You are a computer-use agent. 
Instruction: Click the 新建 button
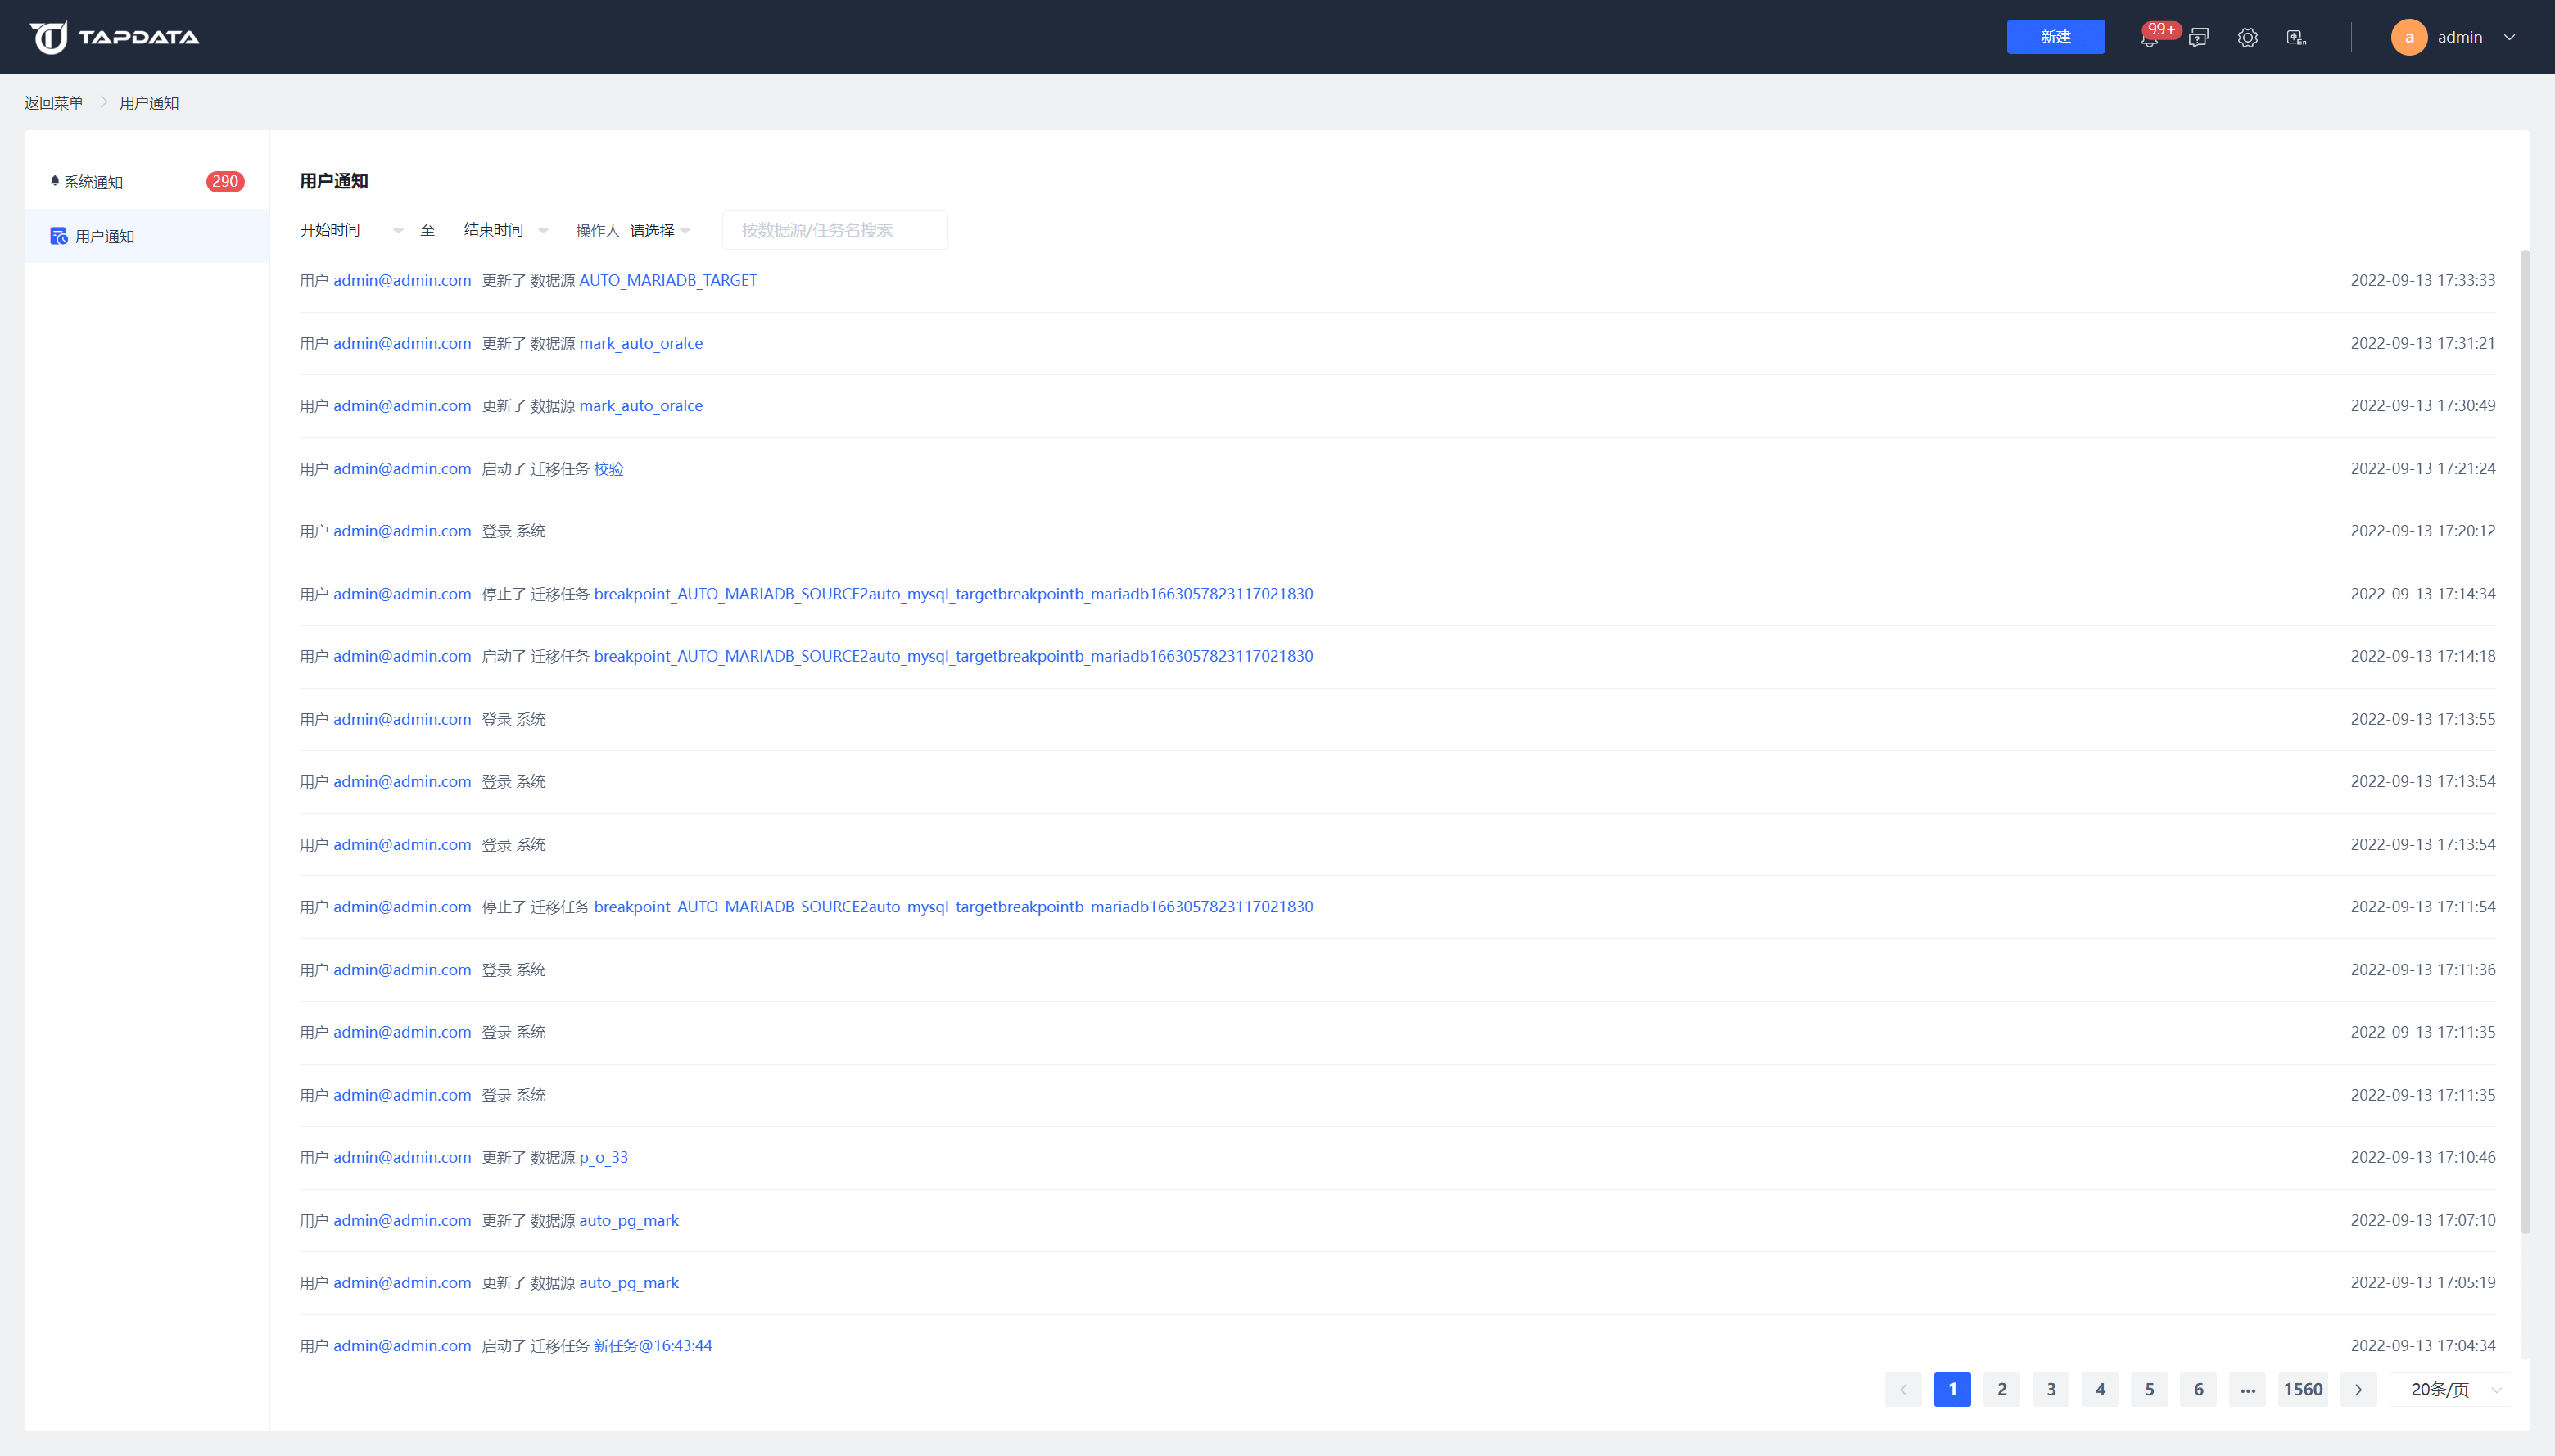click(x=2055, y=37)
